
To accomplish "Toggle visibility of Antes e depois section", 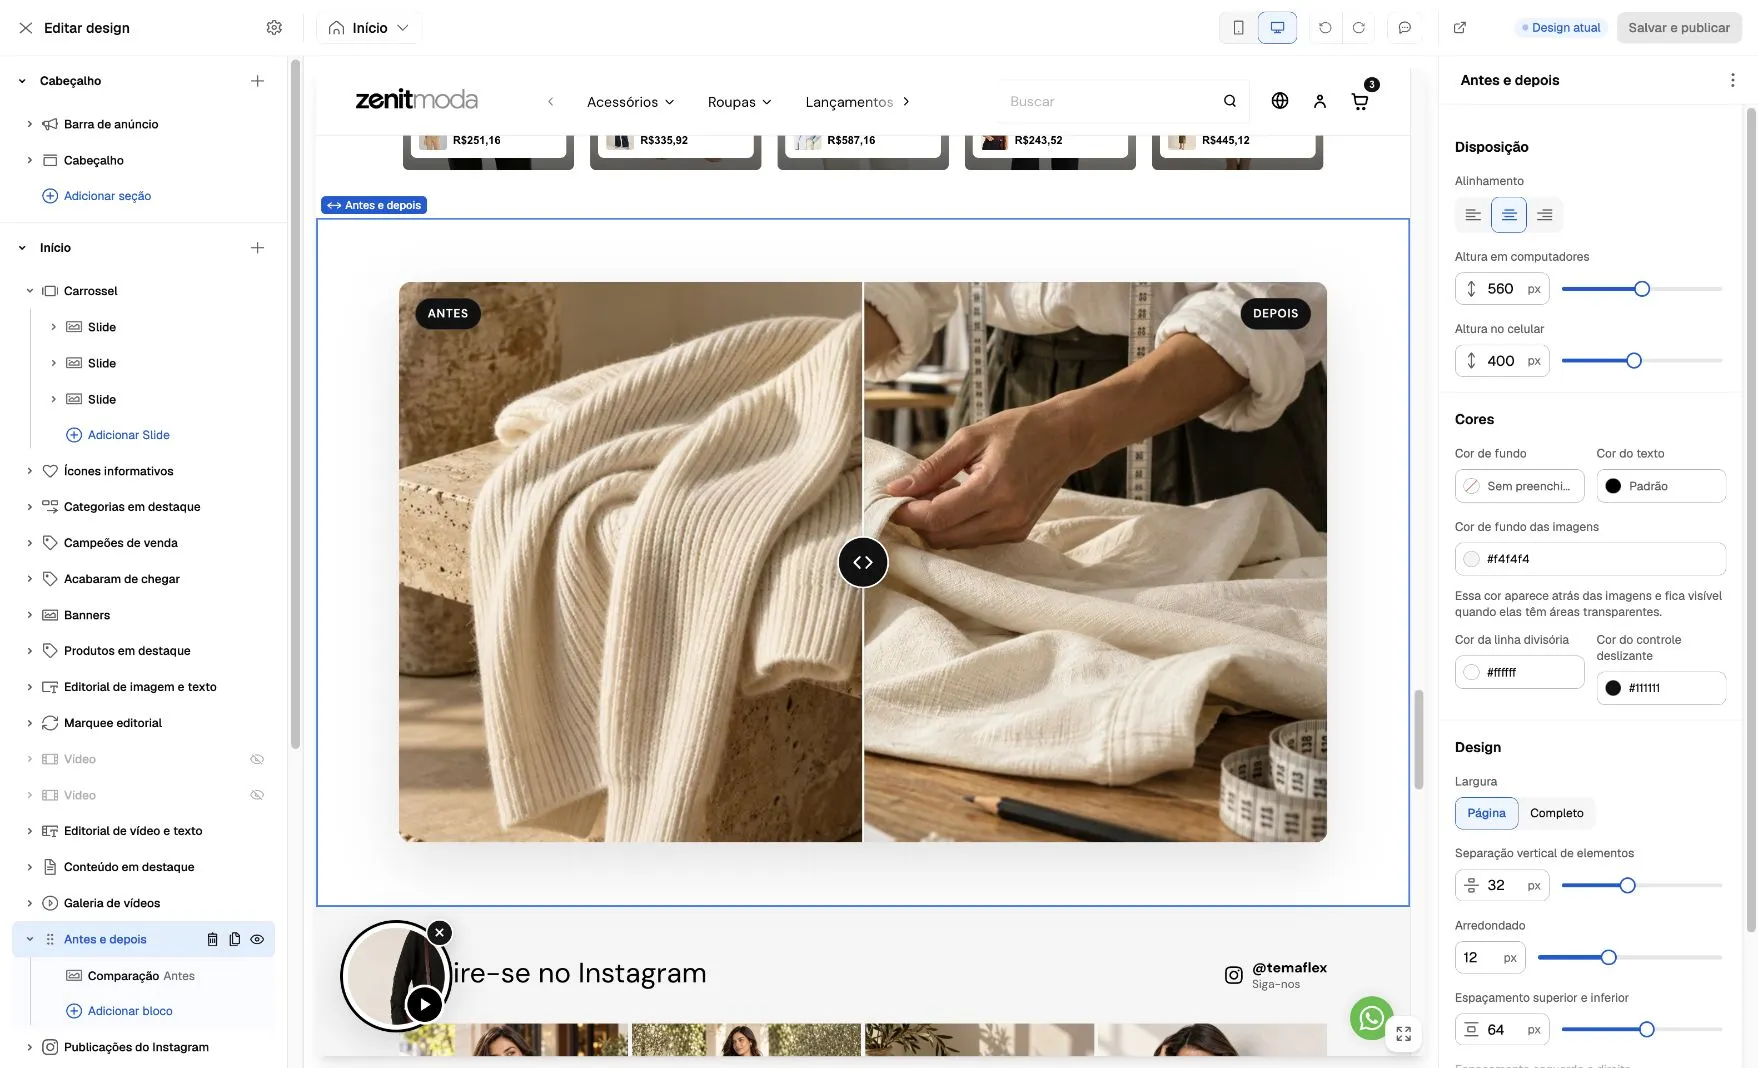I will pyautogui.click(x=257, y=939).
